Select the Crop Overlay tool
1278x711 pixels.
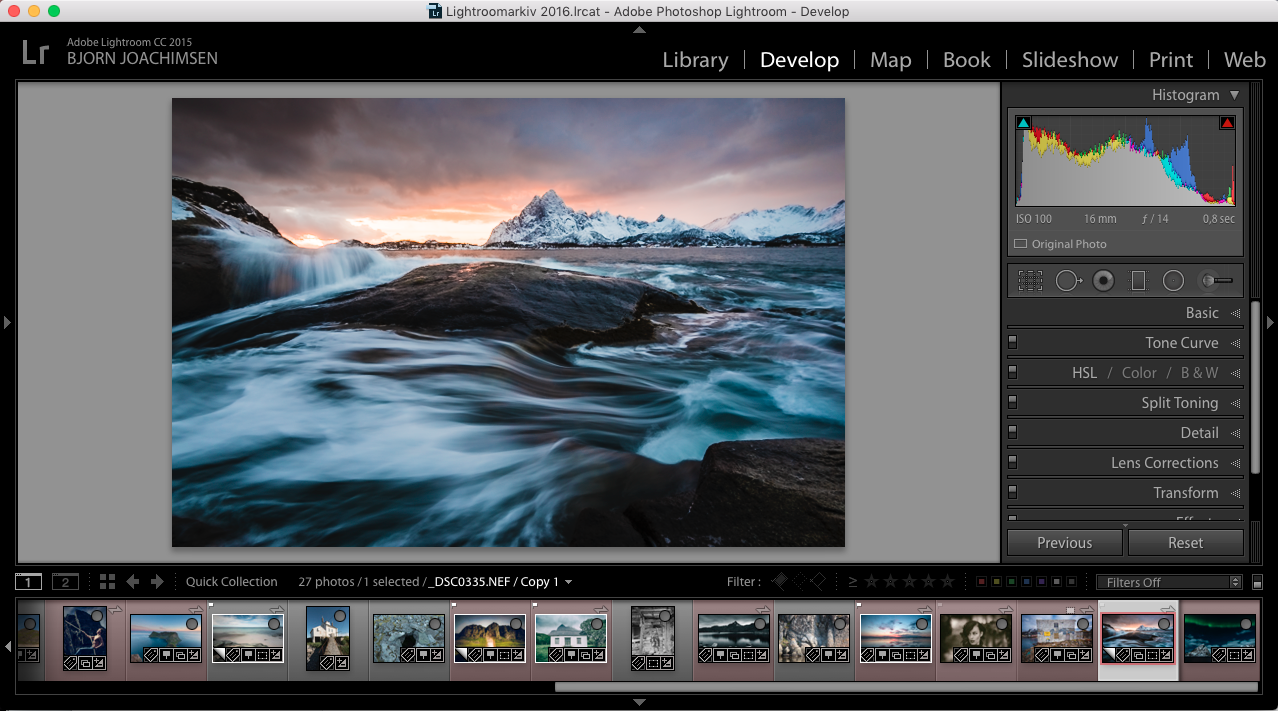tap(1030, 281)
